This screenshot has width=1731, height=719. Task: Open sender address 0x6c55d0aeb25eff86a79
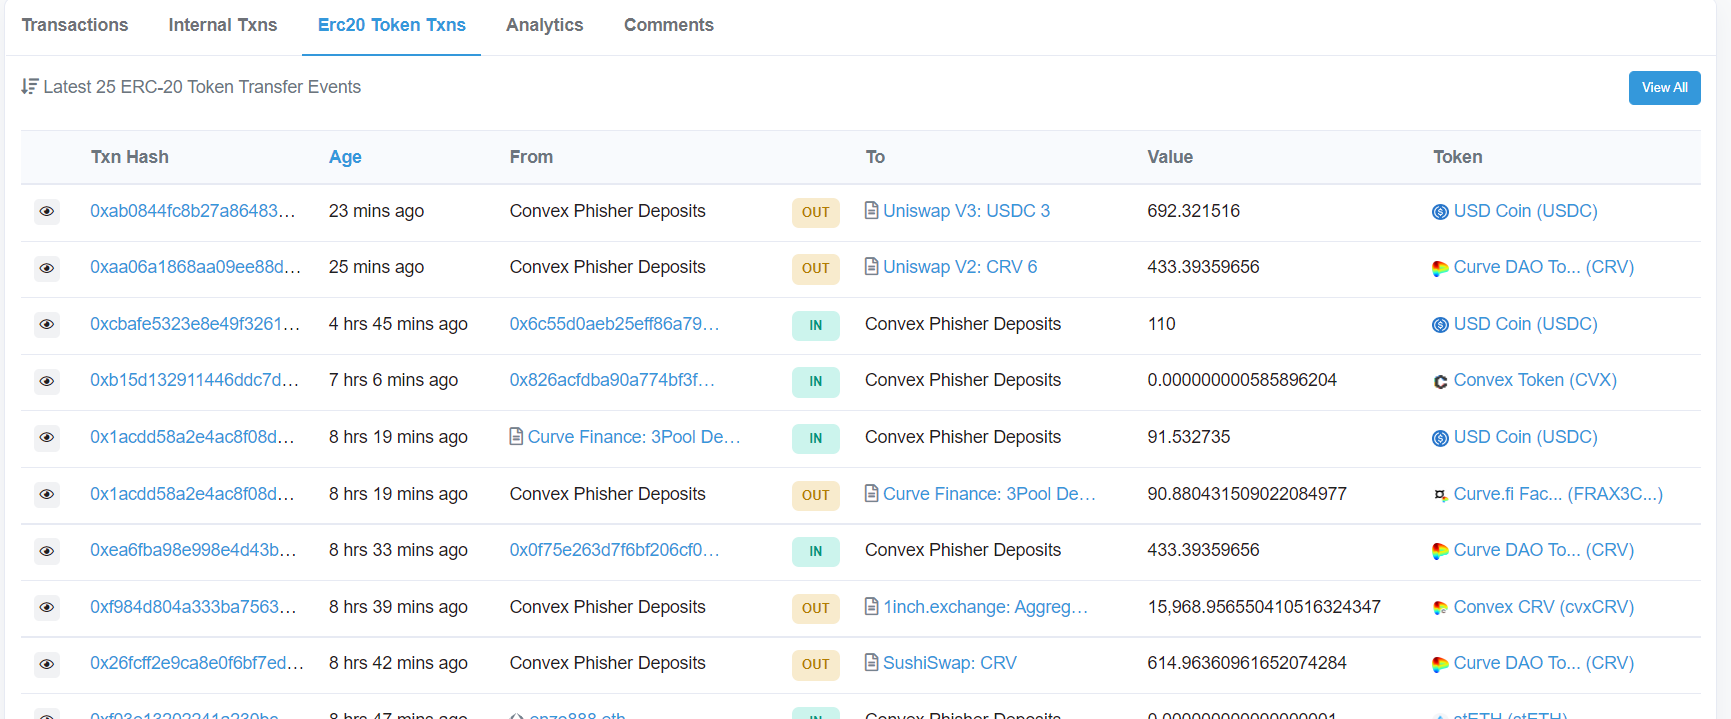pyautogui.click(x=614, y=324)
